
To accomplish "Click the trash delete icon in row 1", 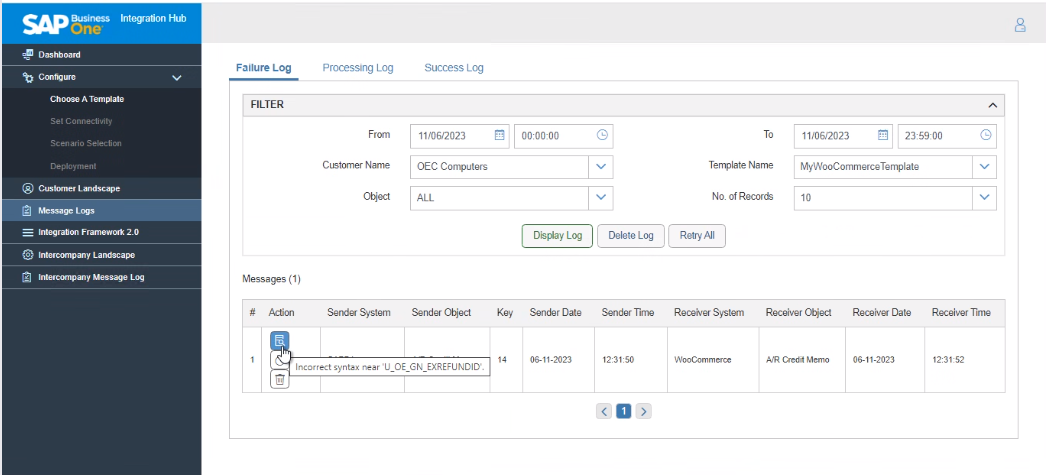I will [280, 379].
